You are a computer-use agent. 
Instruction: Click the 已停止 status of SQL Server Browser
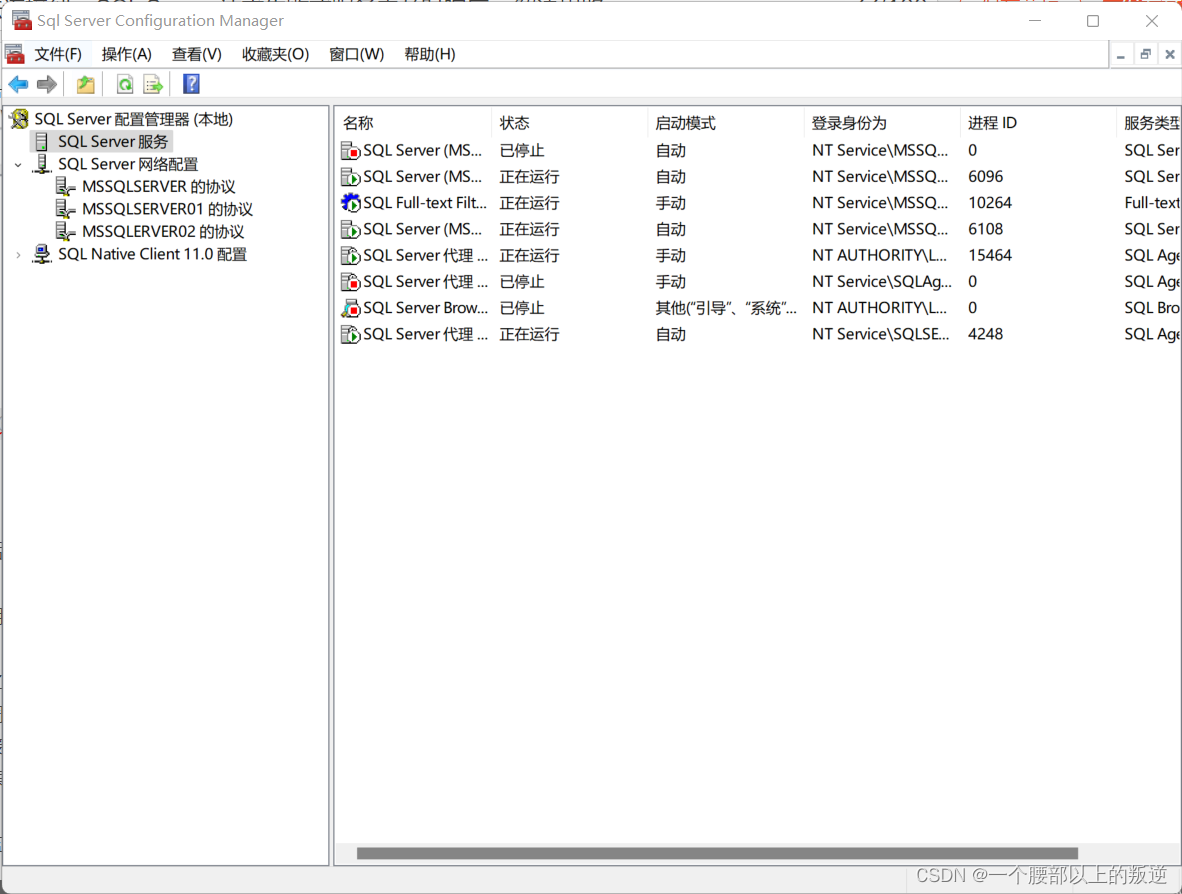click(x=522, y=308)
